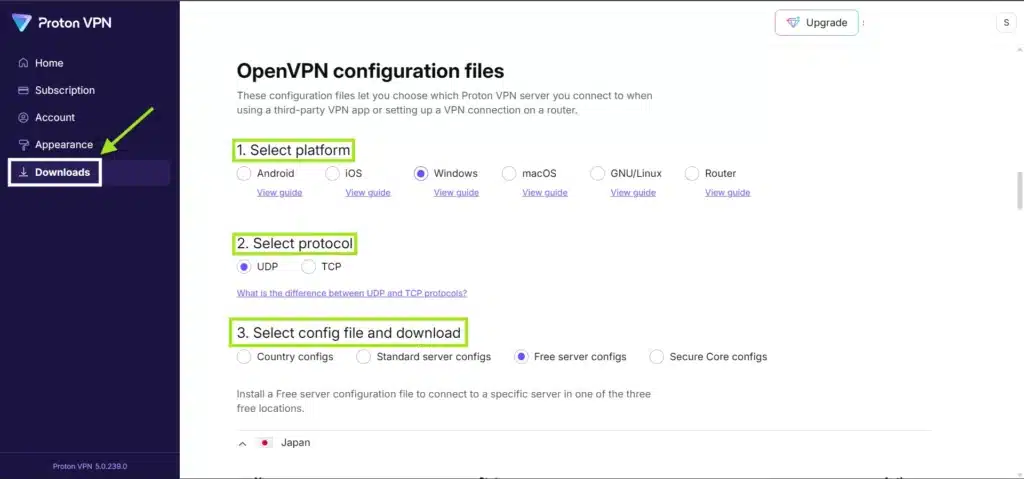Choose the TCP protocol
This screenshot has width=1024, height=479.
[x=308, y=267]
